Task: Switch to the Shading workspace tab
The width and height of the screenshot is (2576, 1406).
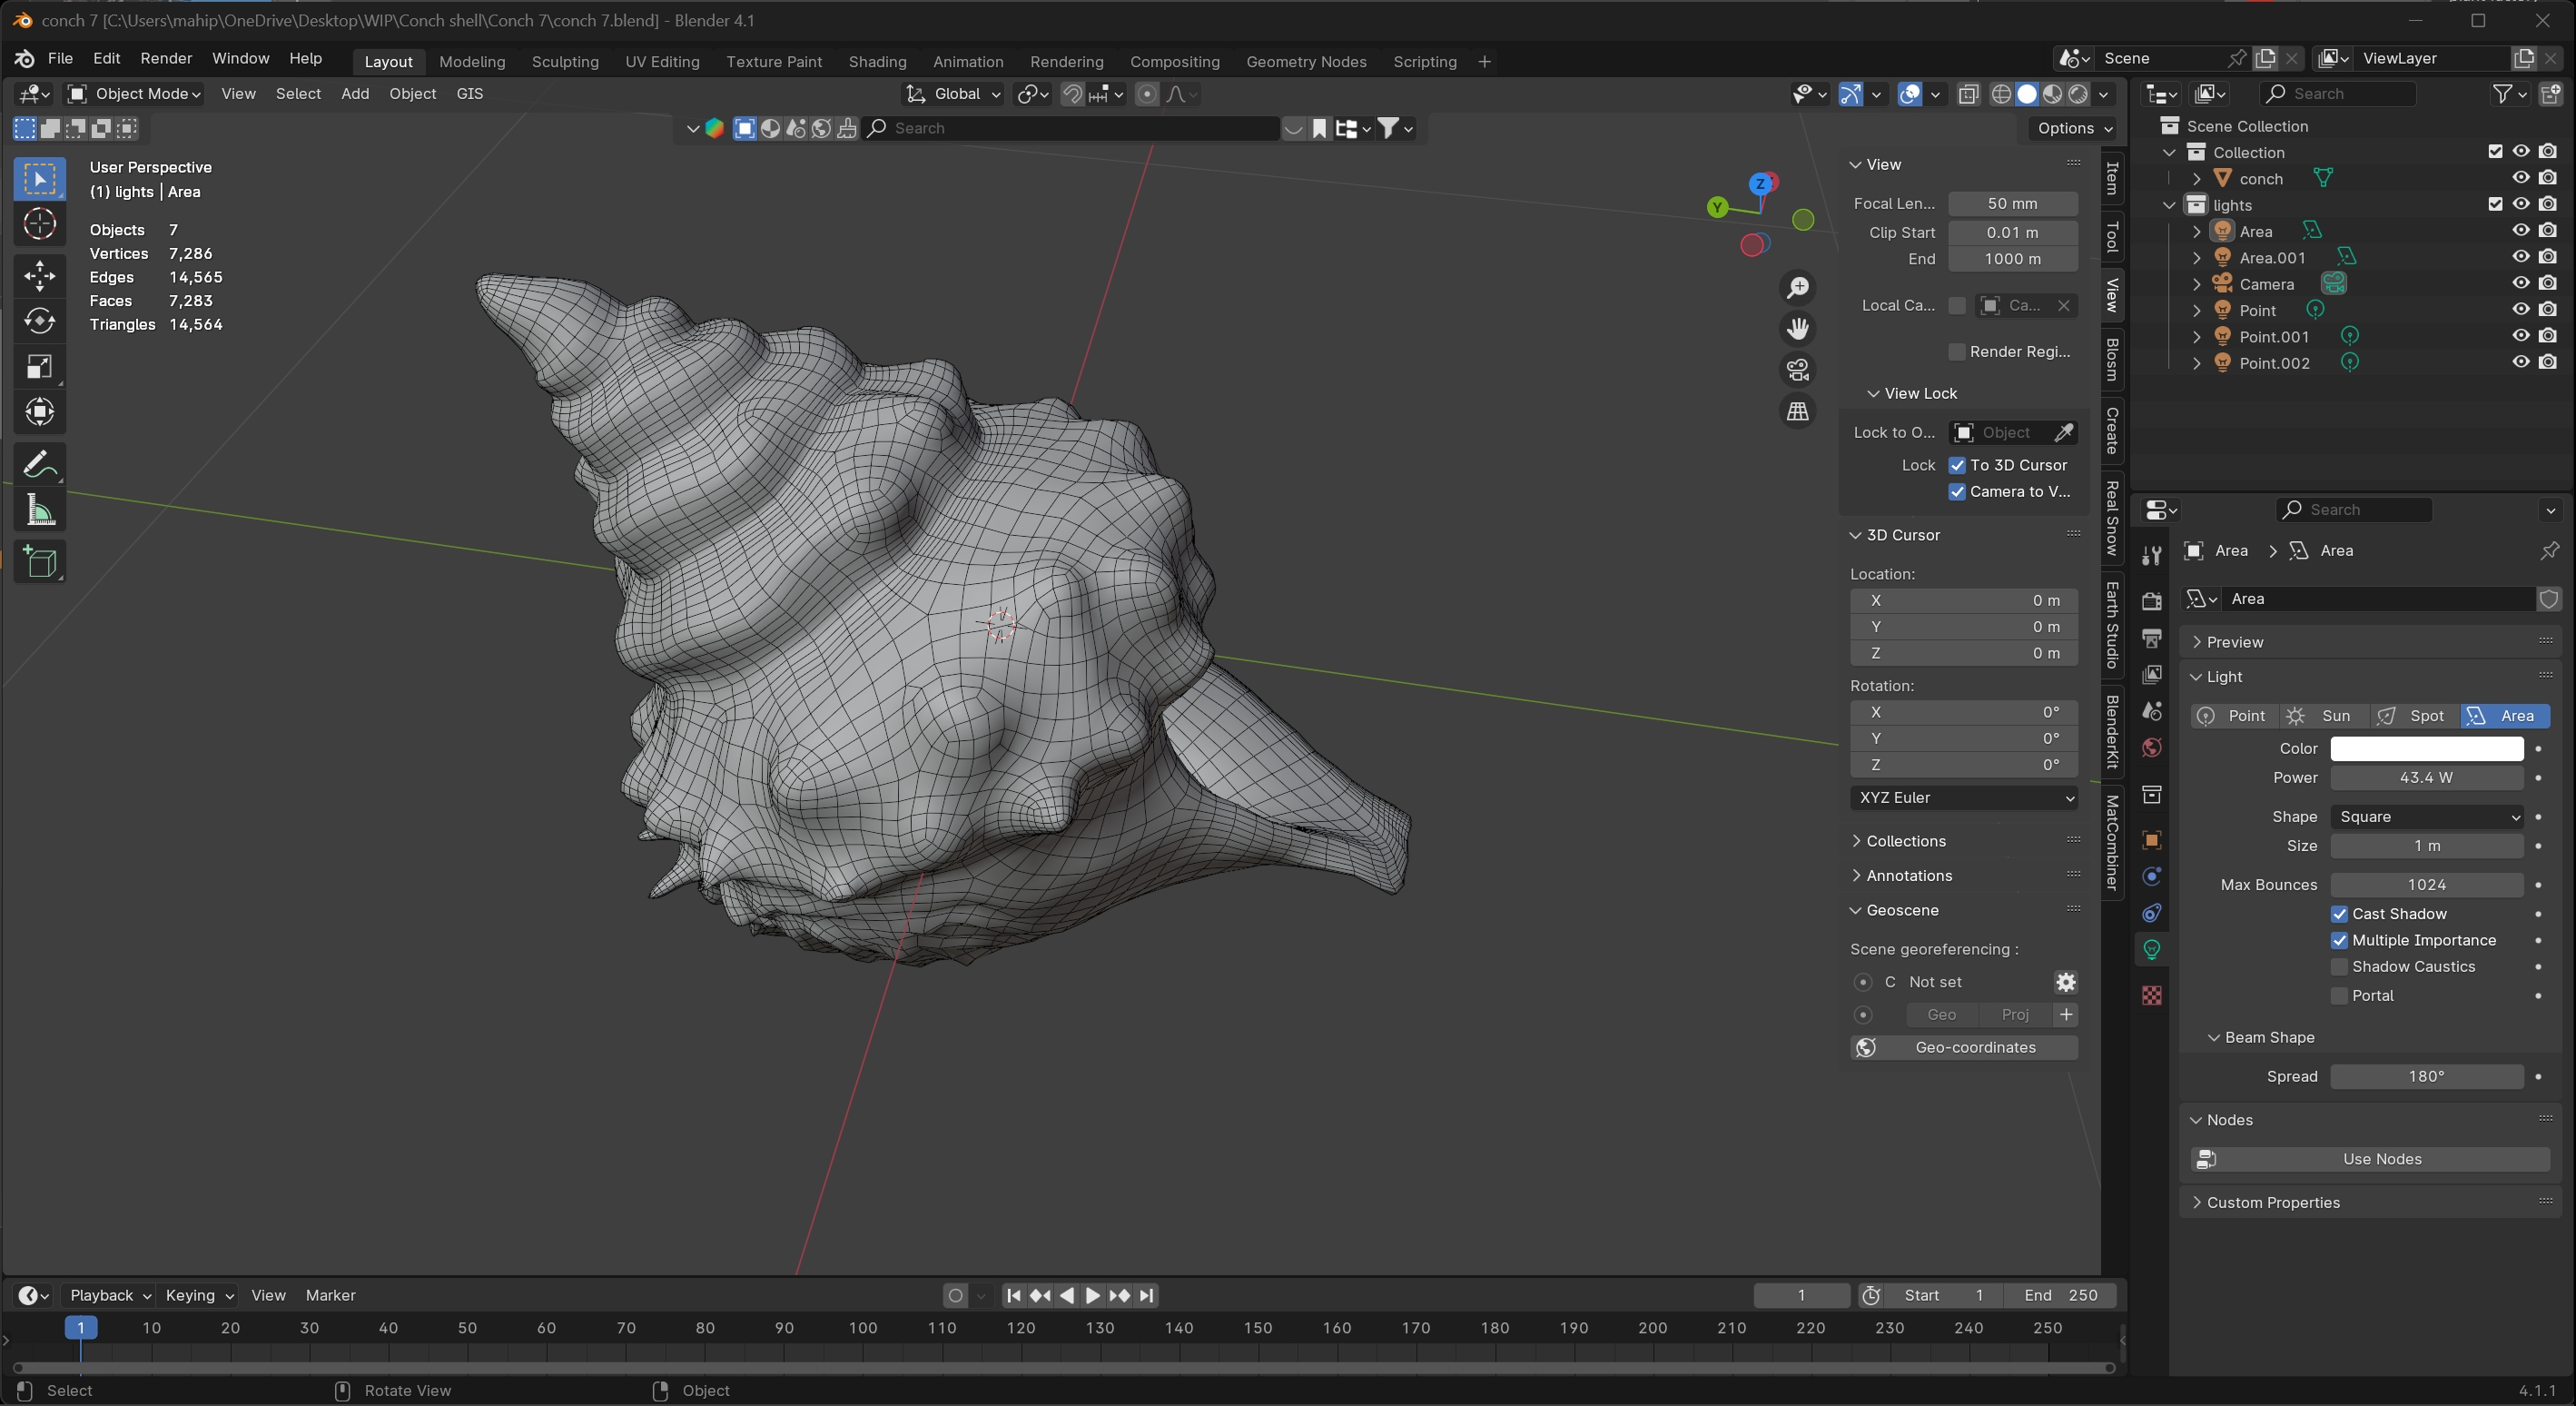Action: pyautogui.click(x=877, y=61)
